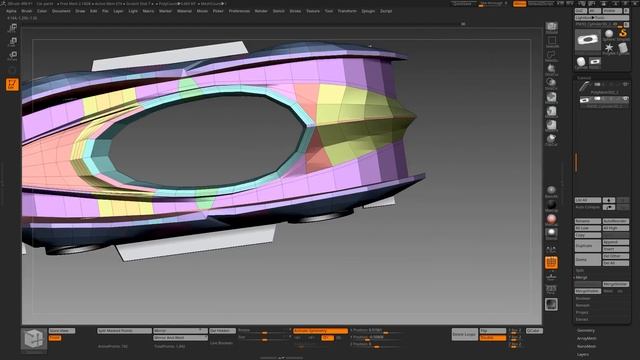The image size is (640, 360).
Task: Click the floor grid icon below PolyFrame button
Action: point(551,278)
